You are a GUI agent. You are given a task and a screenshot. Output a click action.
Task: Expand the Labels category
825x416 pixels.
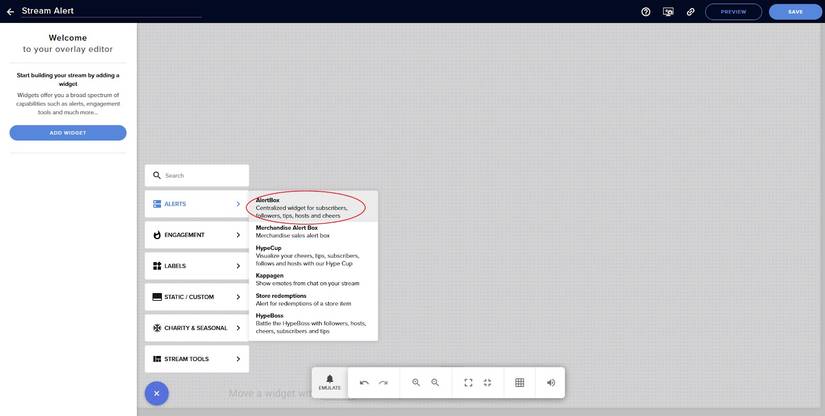pyautogui.click(x=197, y=266)
